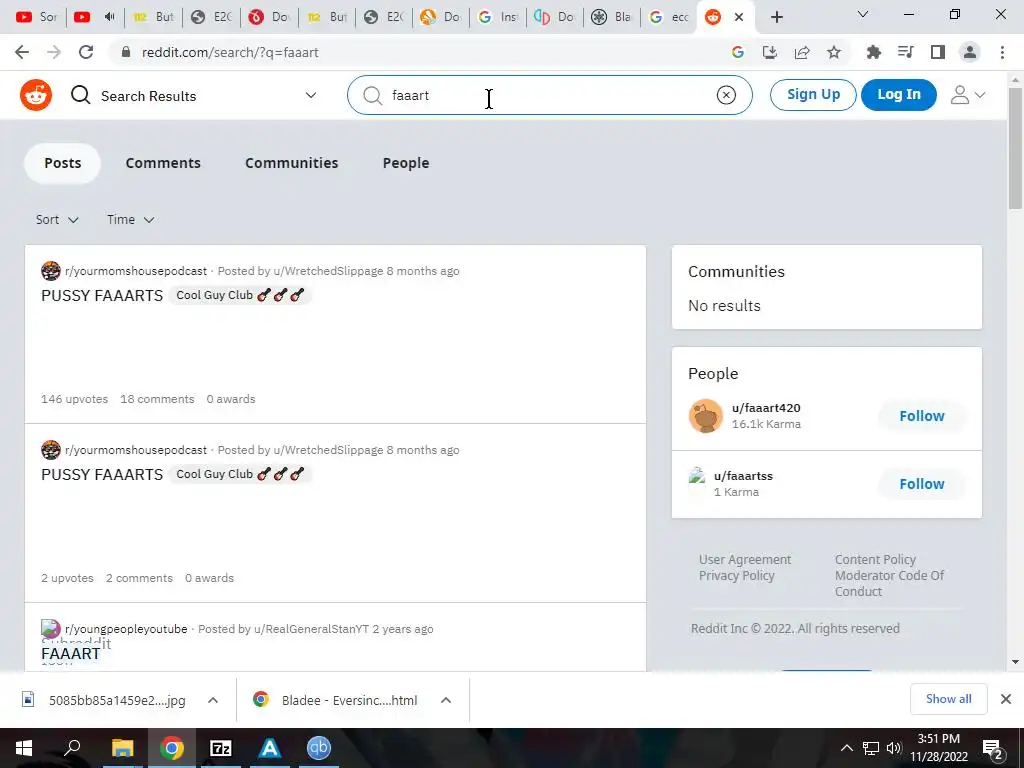Expand options for Bladee html download
Viewport: 1024px width, 768px height.
(x=446, y=700)
